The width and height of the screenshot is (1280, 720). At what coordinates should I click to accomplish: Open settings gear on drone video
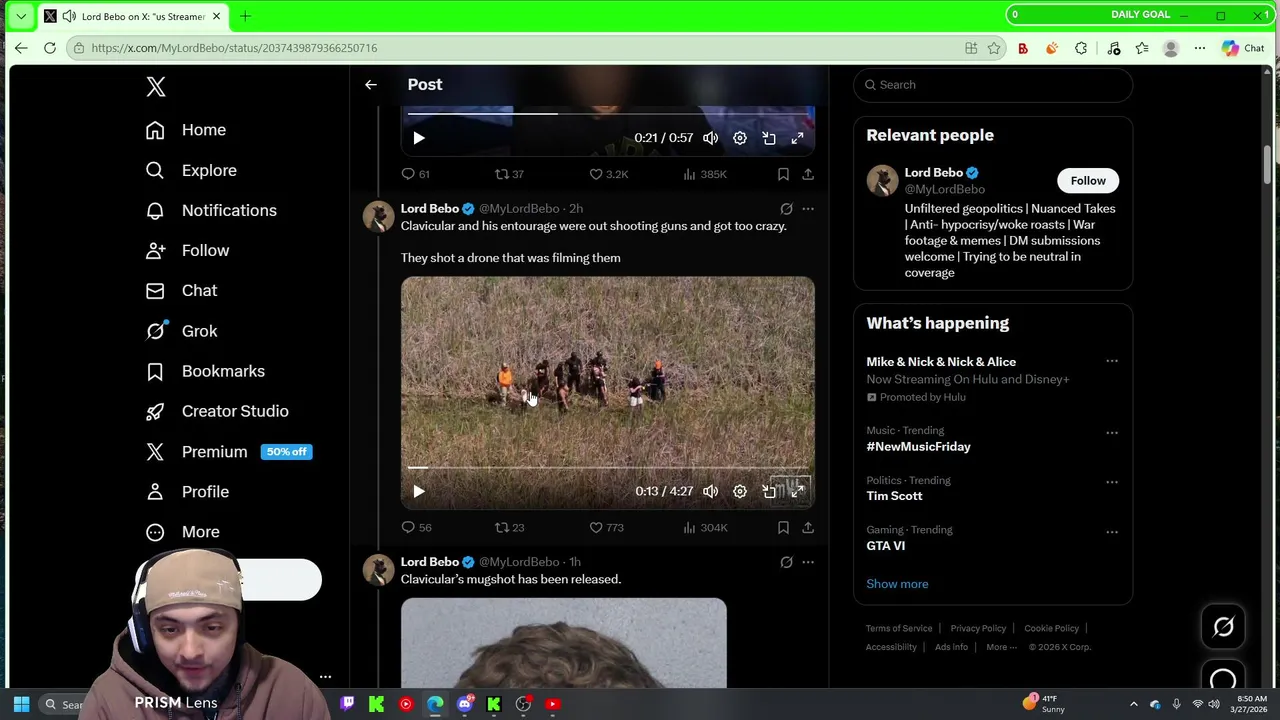(x=740, y=491)
